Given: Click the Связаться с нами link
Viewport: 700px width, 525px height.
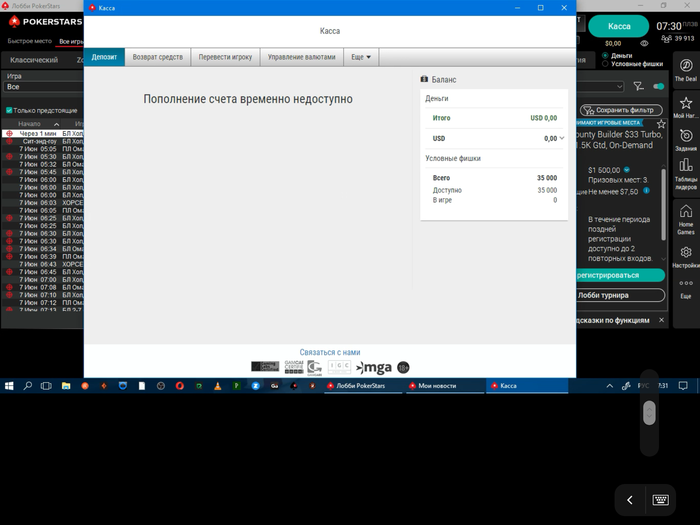Looking at the screenshot, I should pyautogui.click(x=329, y=352).
